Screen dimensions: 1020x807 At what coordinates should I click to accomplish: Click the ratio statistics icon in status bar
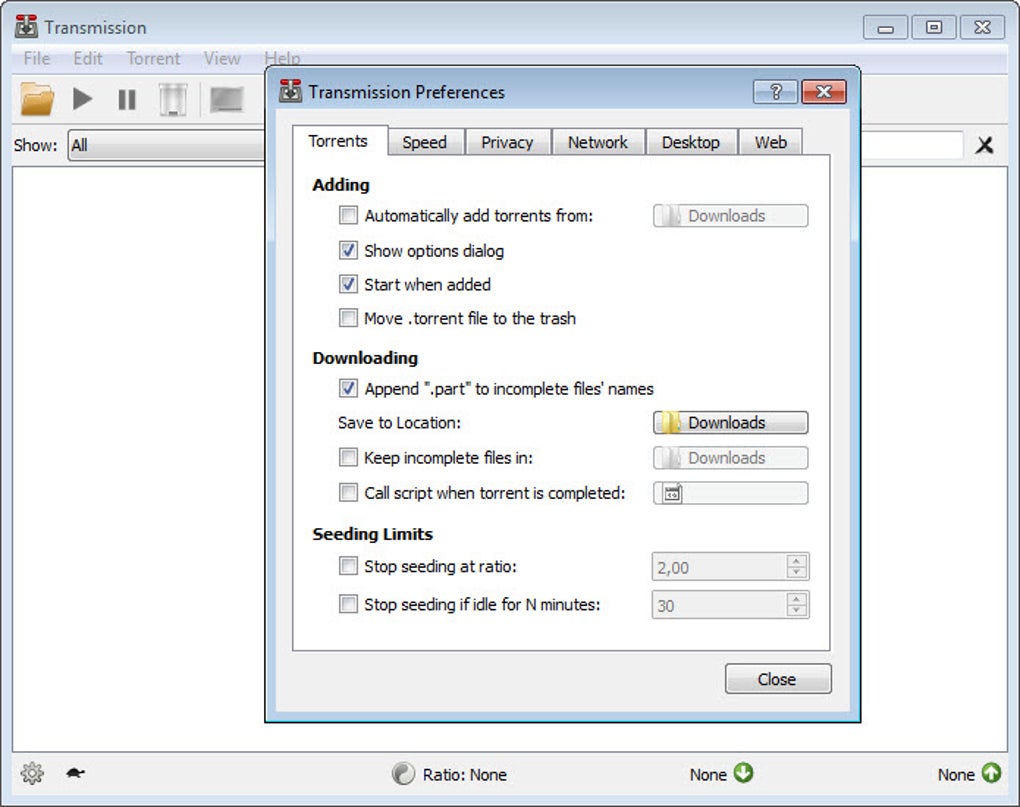click(x=403, y=773)
